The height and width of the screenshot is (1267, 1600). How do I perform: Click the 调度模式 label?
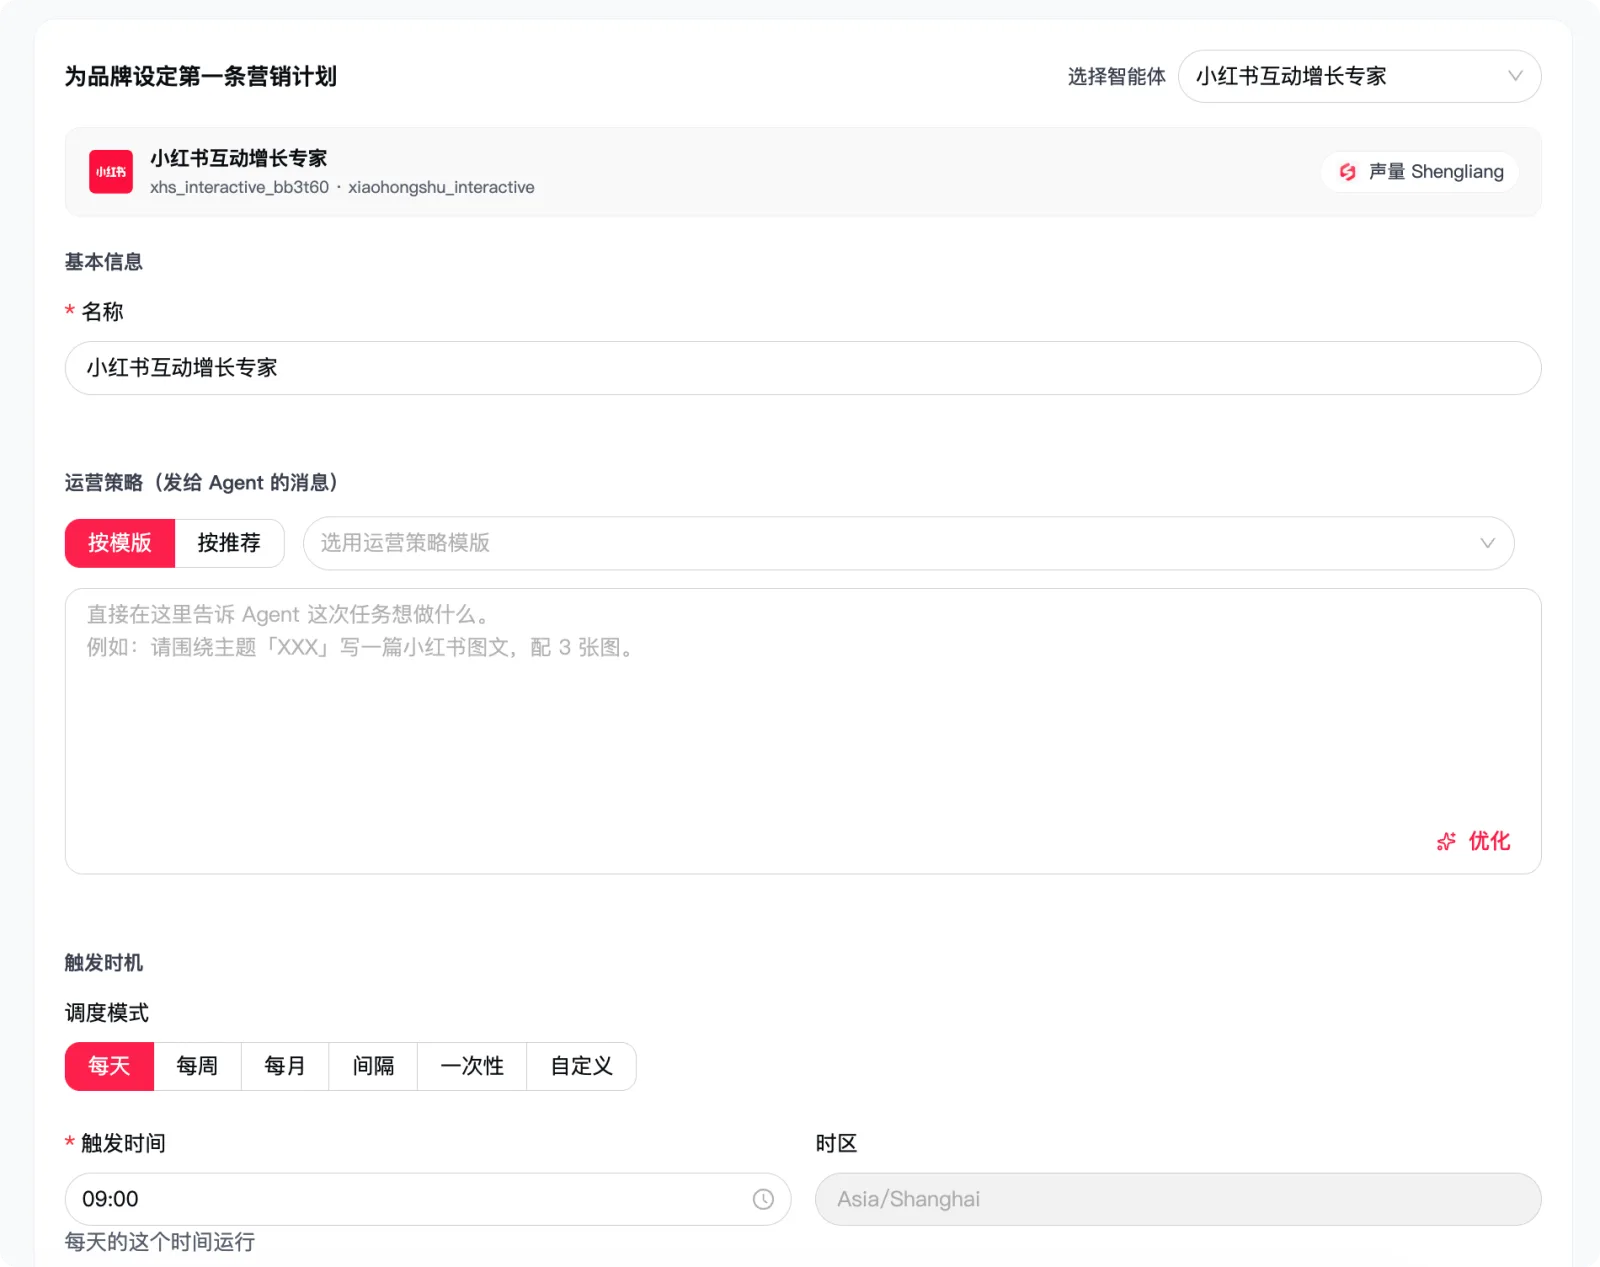tap(107, 1013)
